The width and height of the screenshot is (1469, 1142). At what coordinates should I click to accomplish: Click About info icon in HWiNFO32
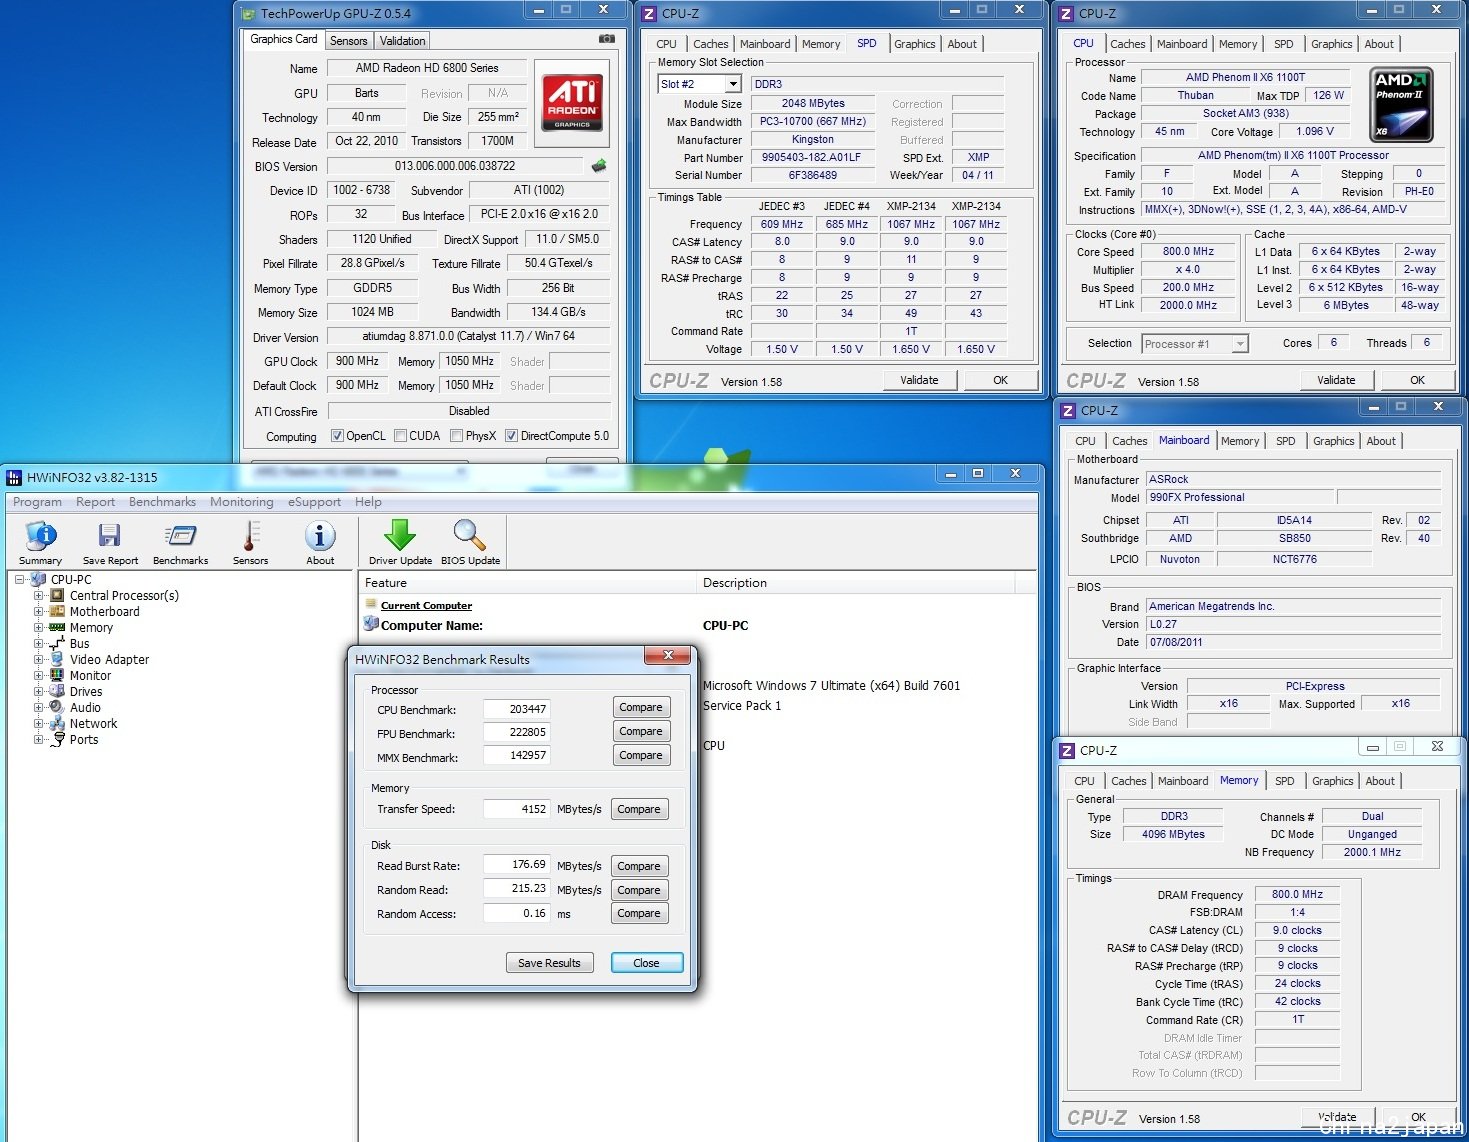[x=320, y=543]
